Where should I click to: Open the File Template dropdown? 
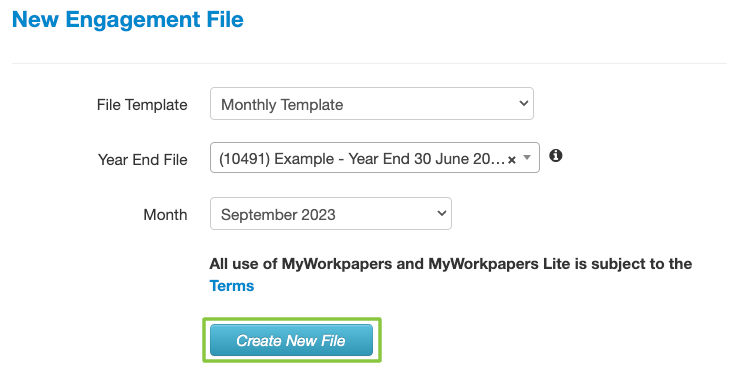click(x=372, y=103)
